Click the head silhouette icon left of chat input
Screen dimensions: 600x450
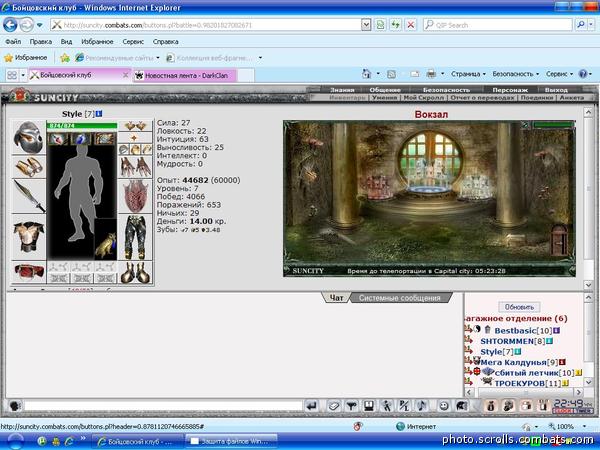(x=15, y=406)
